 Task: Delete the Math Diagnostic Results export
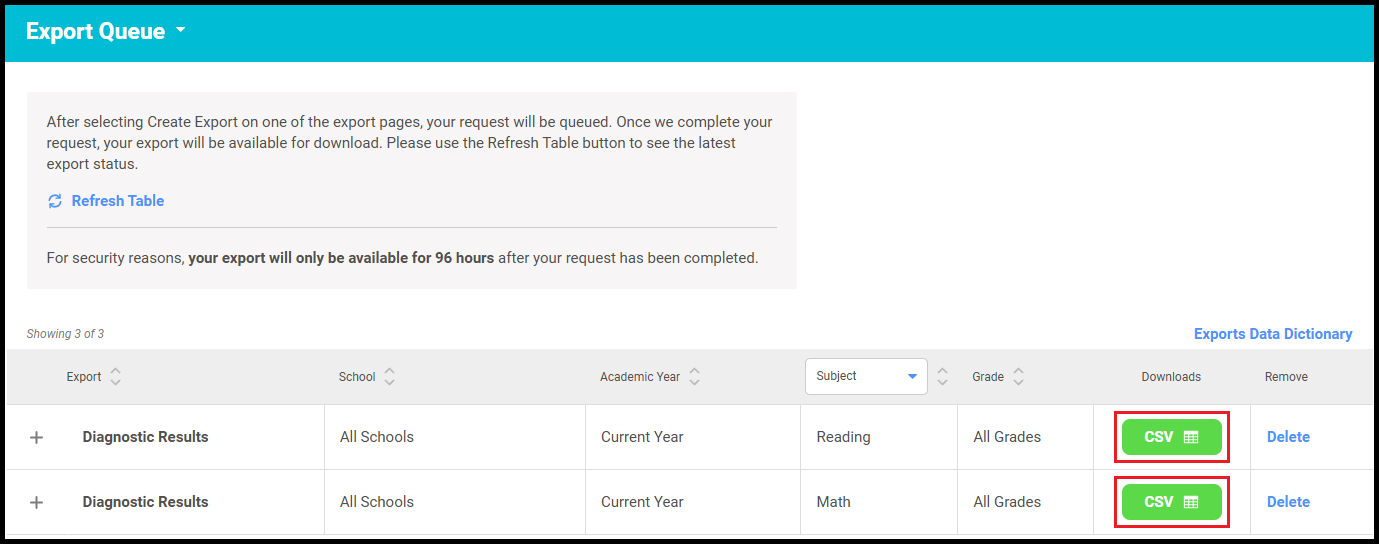[x=1288, y=502]
